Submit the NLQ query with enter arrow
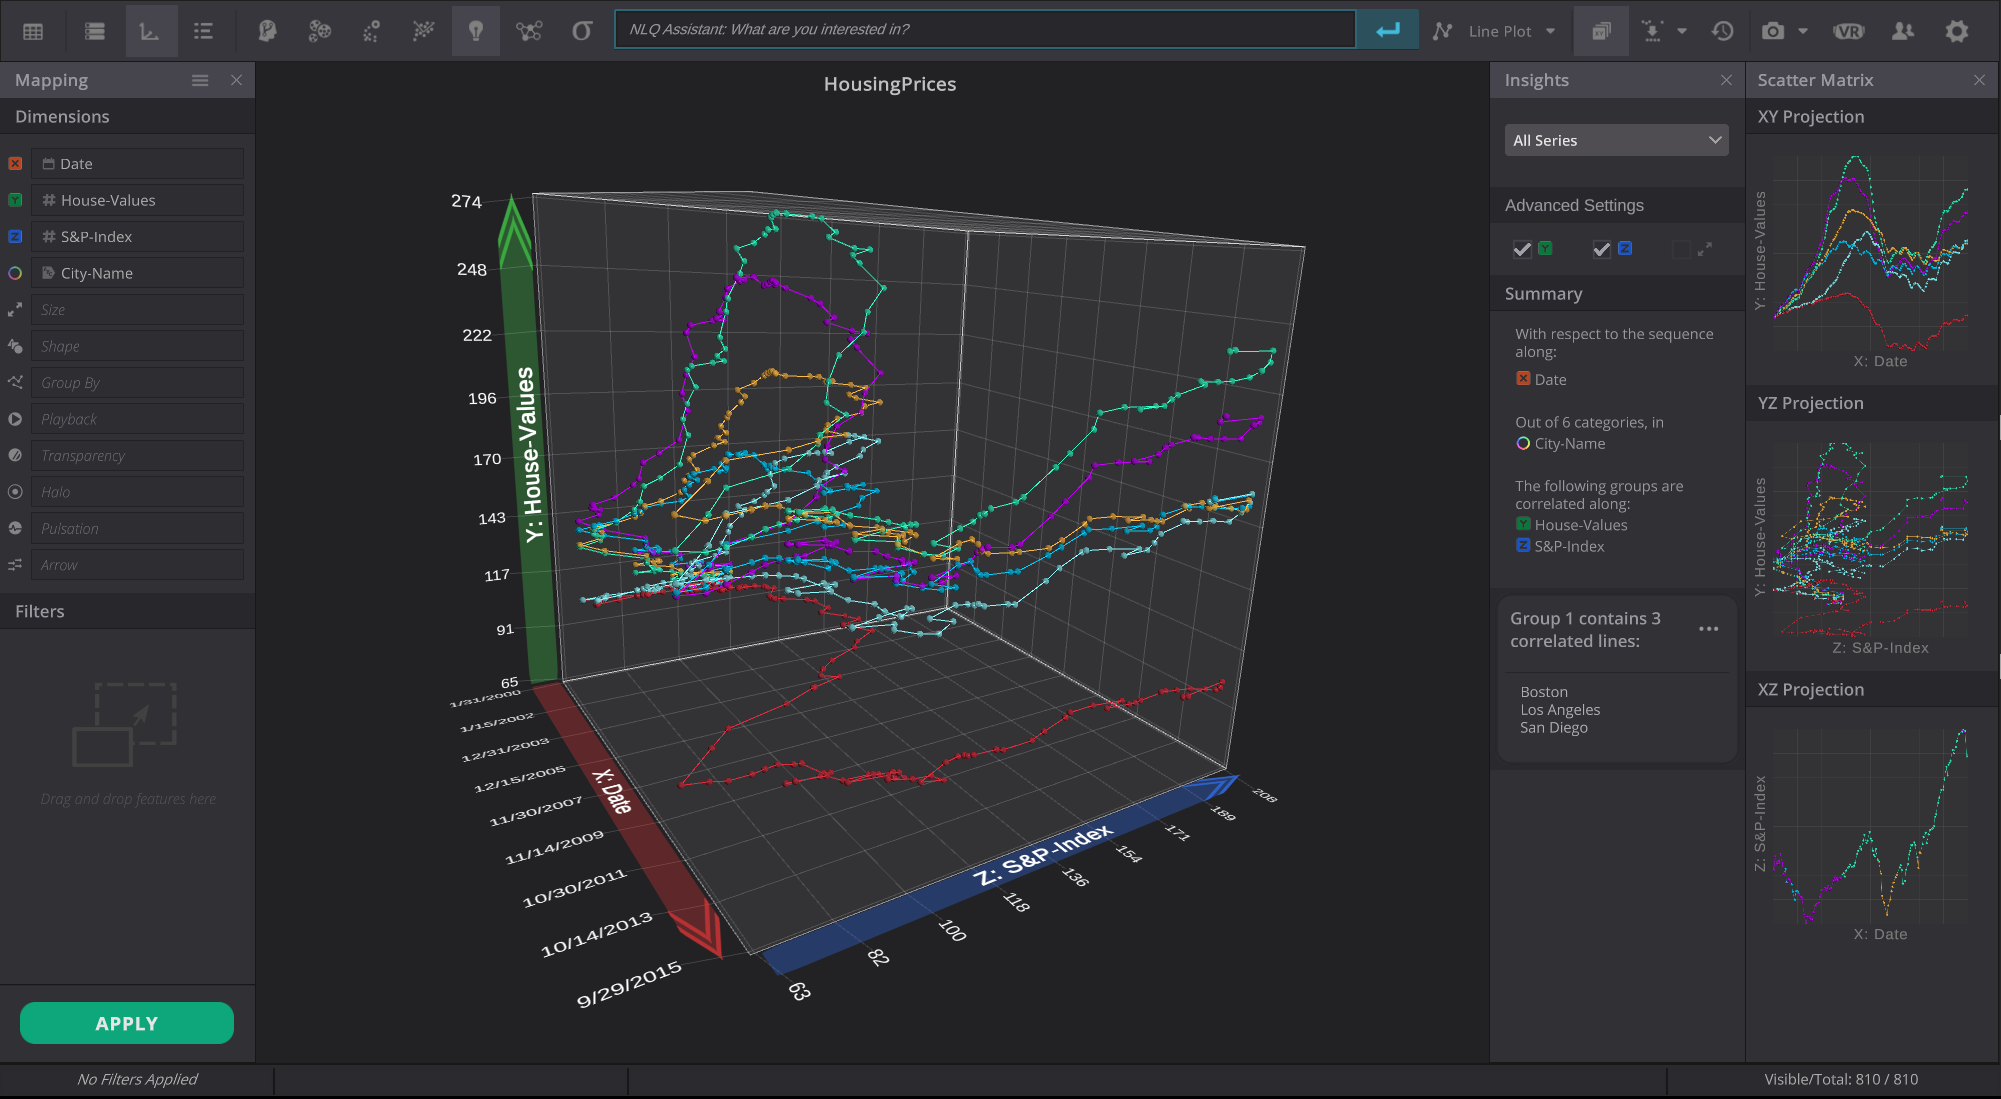This screenshot has width=2001, height=1099. pos(1387,30)
